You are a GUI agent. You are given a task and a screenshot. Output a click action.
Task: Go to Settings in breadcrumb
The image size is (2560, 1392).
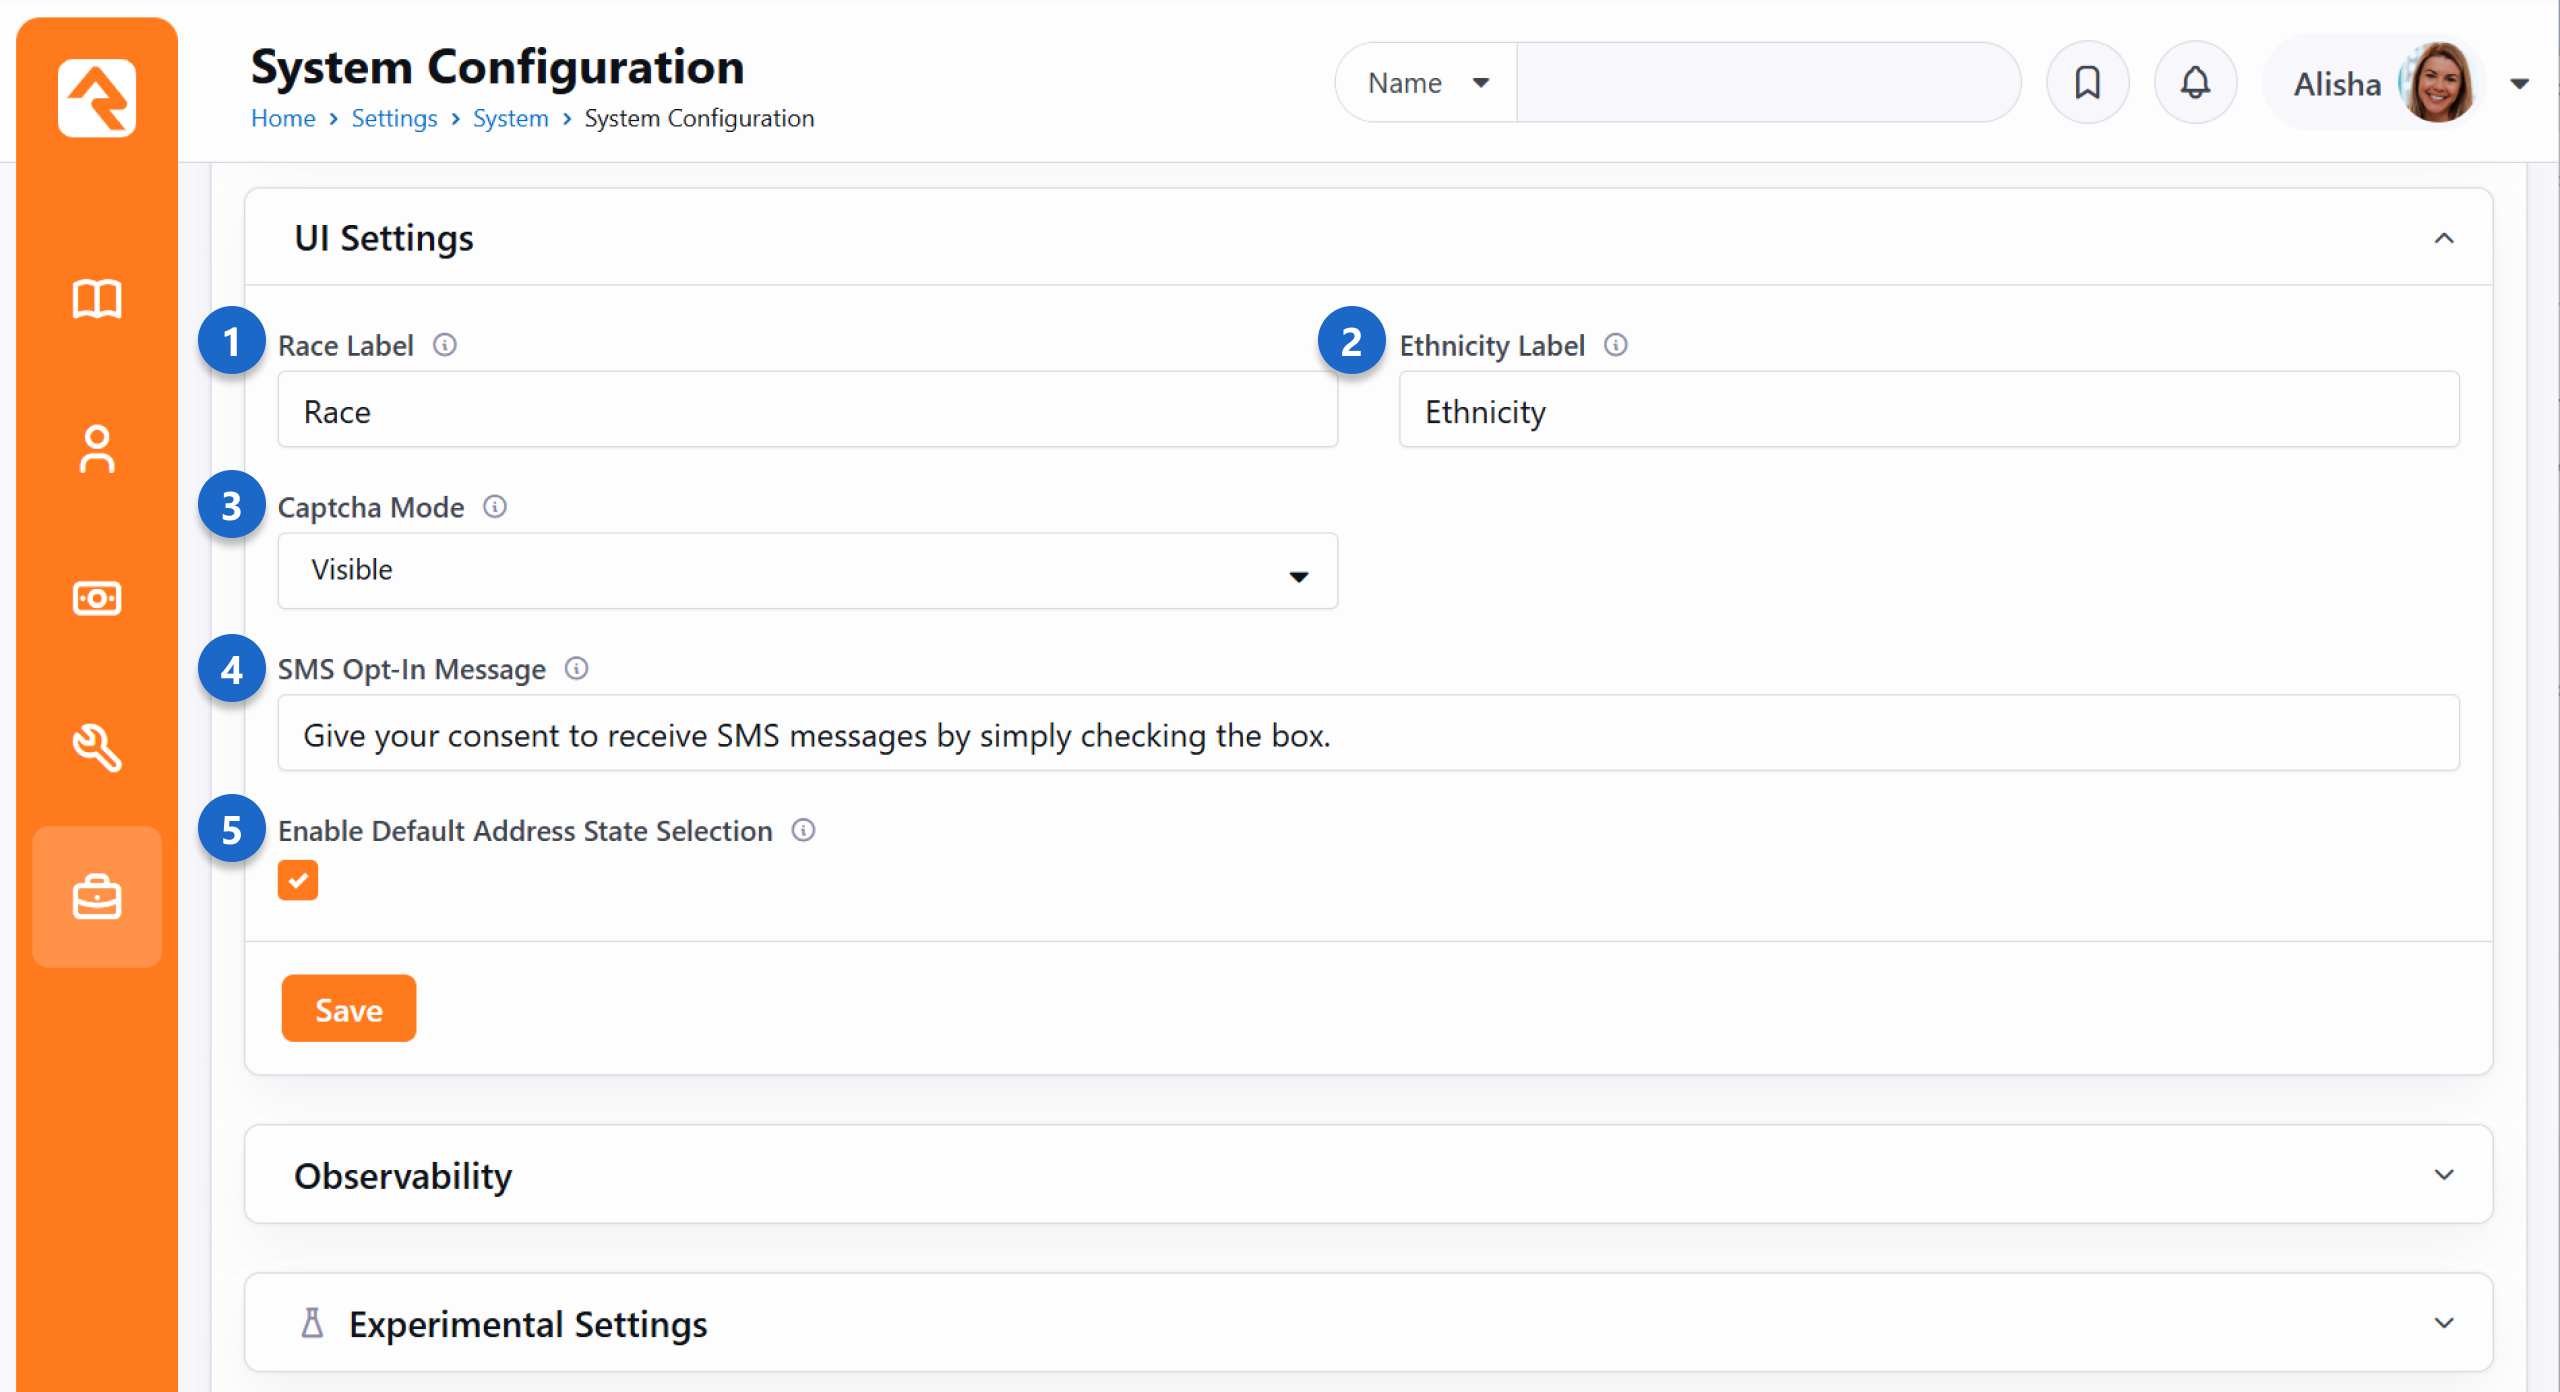(394, 118)
